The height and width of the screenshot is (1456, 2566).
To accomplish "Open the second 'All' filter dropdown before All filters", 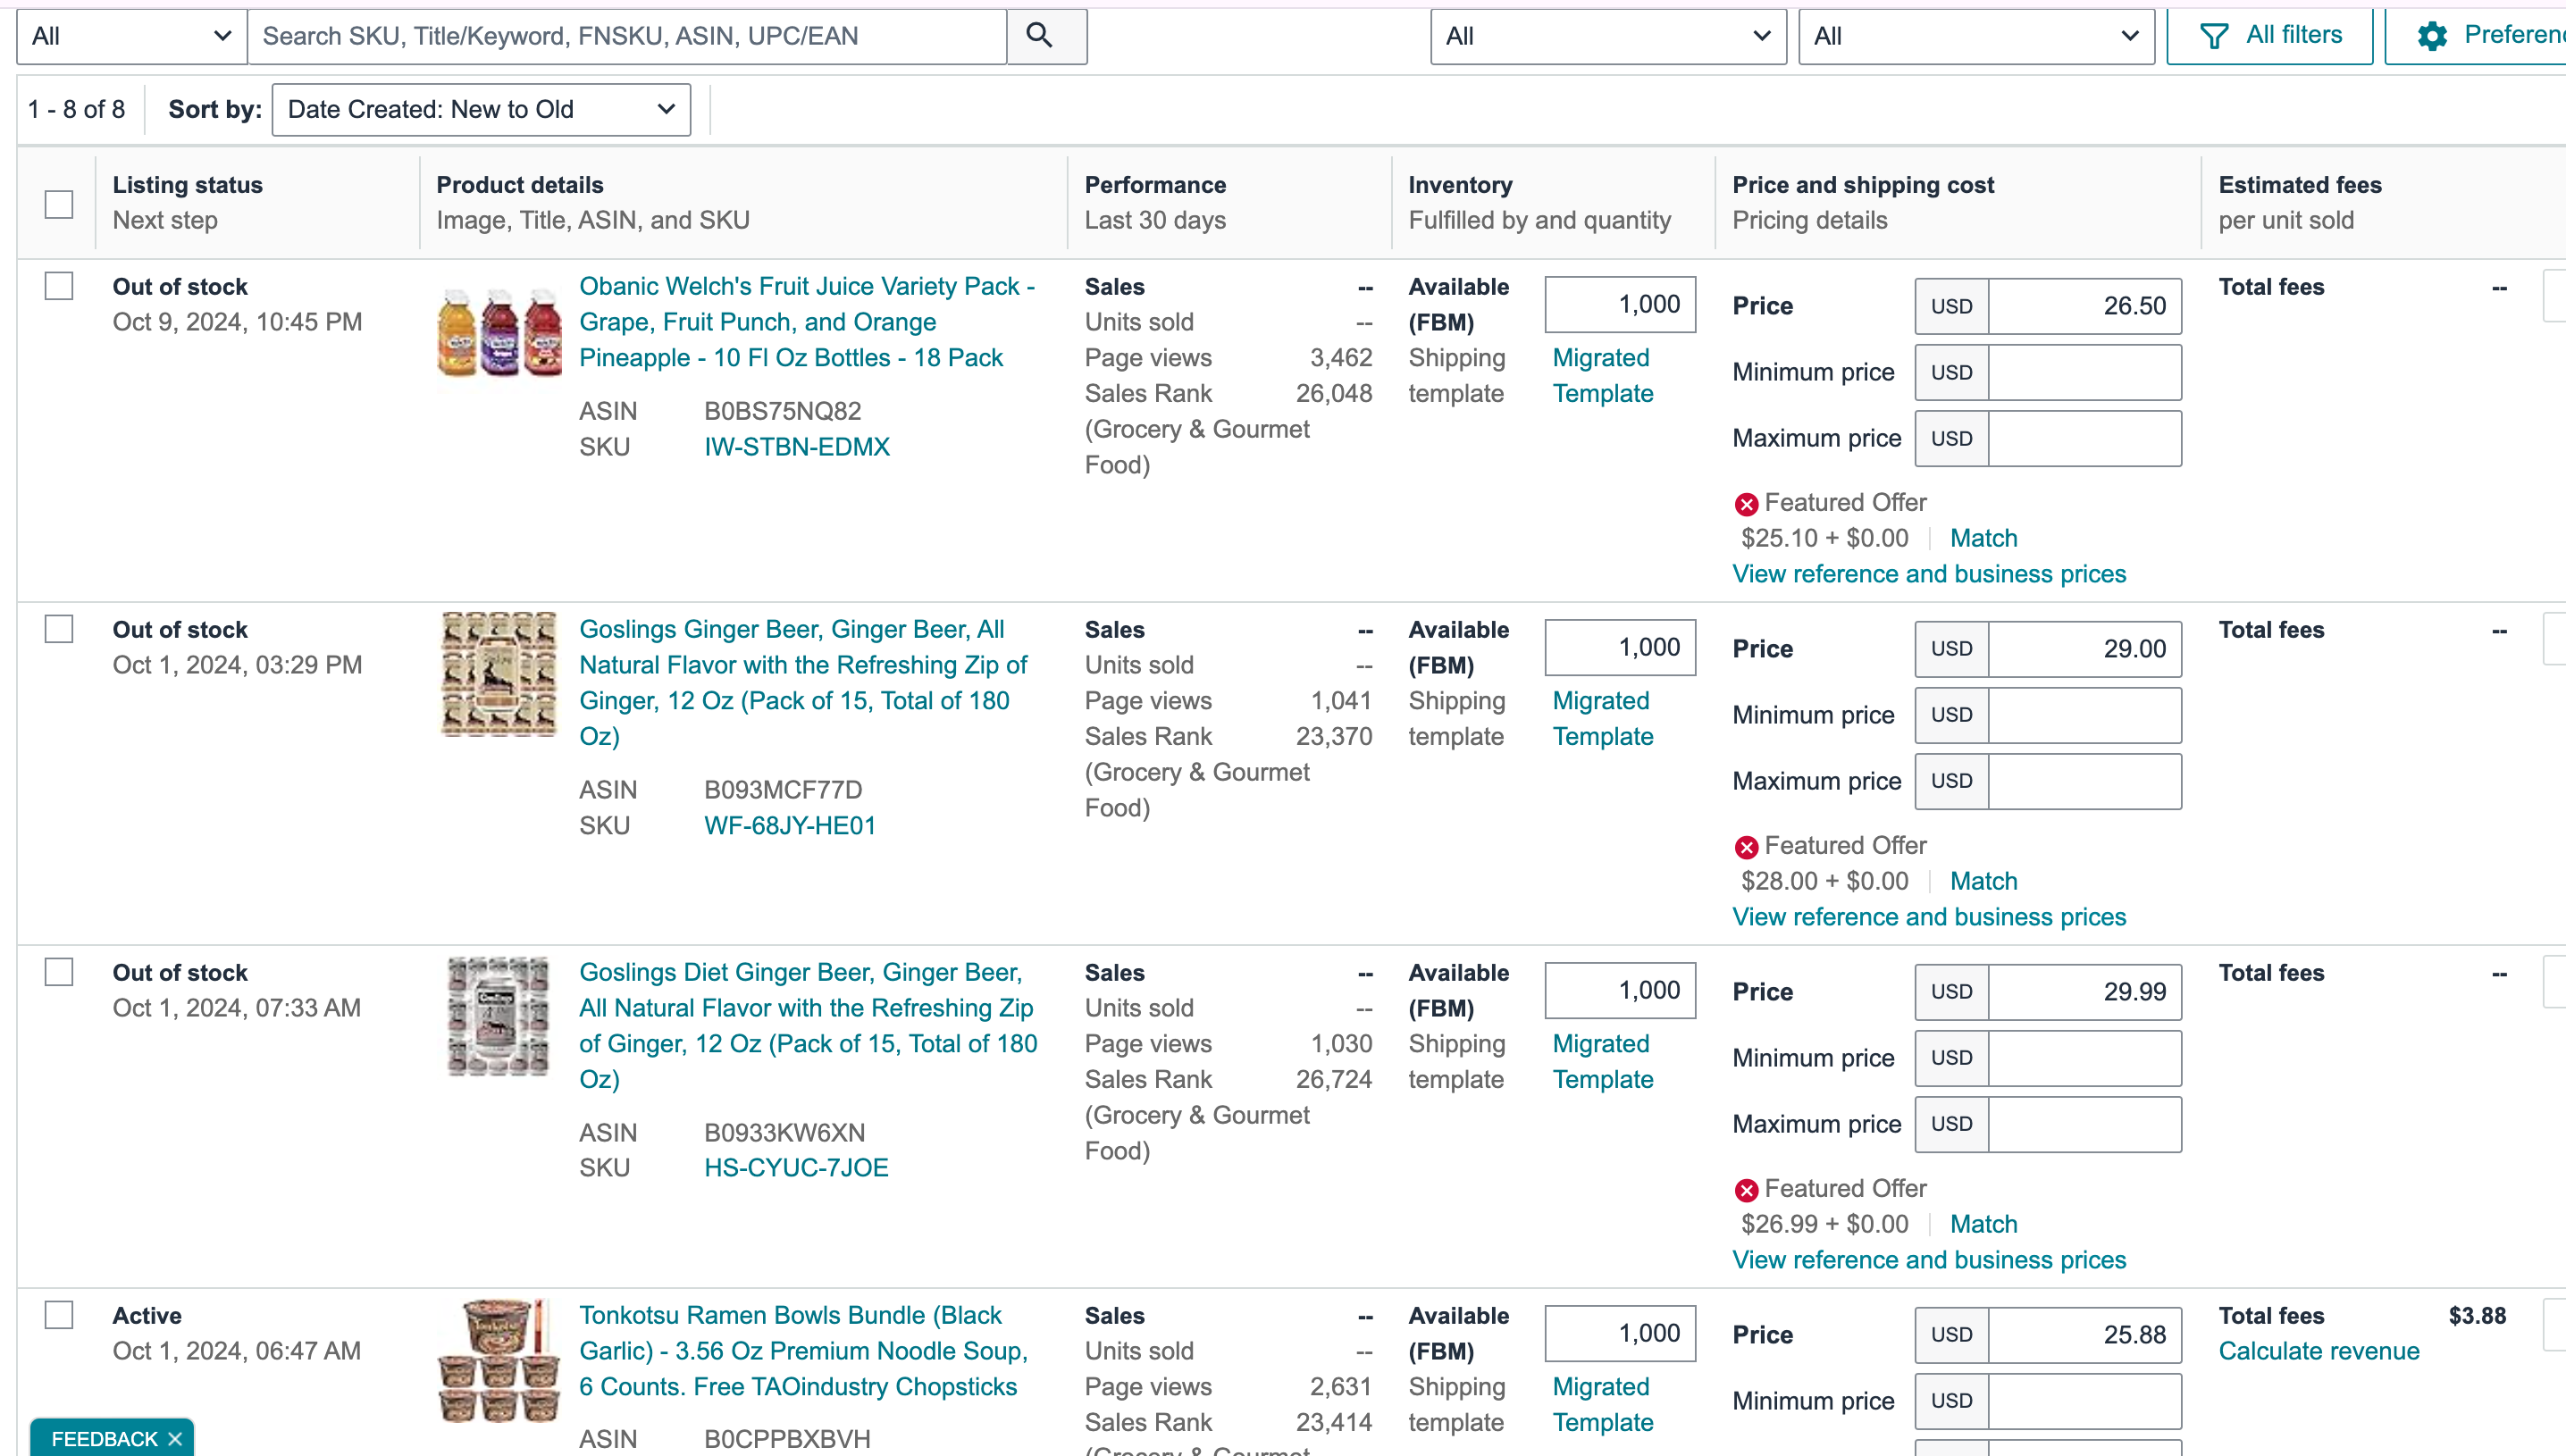I will [x=1976, y=37].
